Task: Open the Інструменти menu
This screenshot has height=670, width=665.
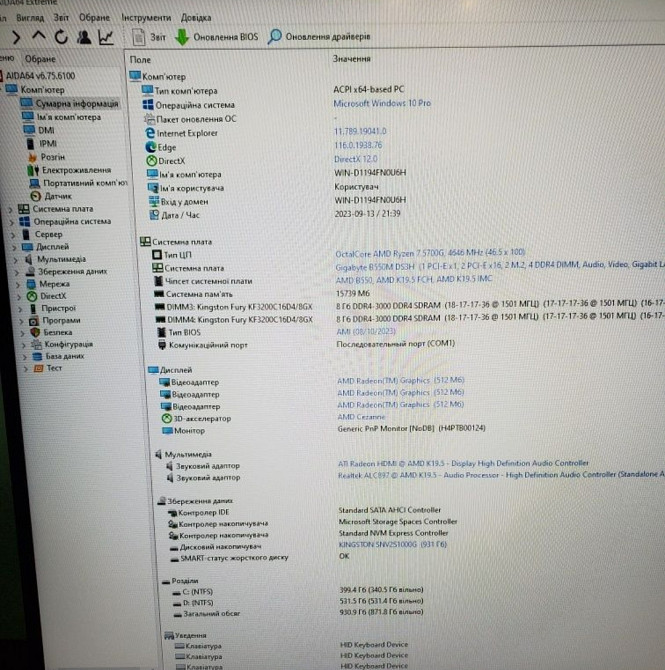Action: pos(146,18)
